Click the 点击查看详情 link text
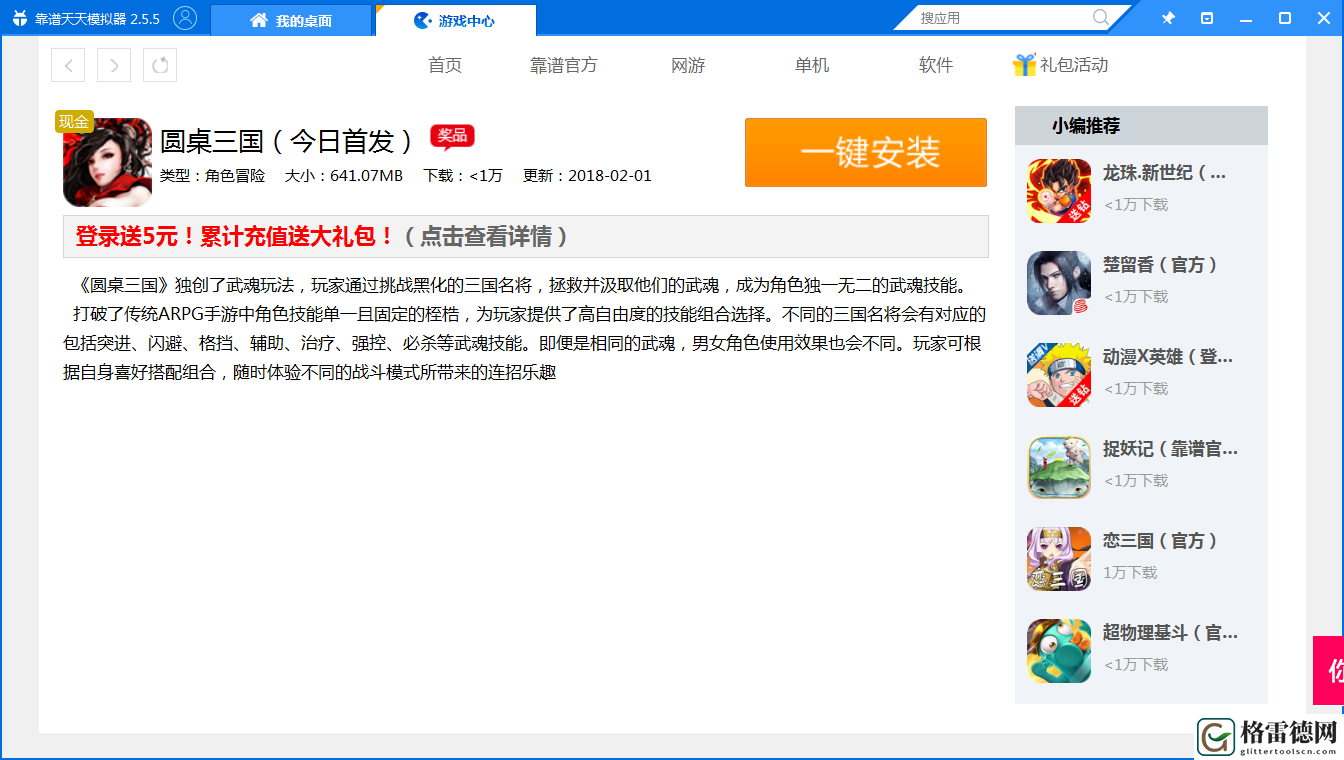Screen dimensions: 1344x760 click(x=486, y=237)
